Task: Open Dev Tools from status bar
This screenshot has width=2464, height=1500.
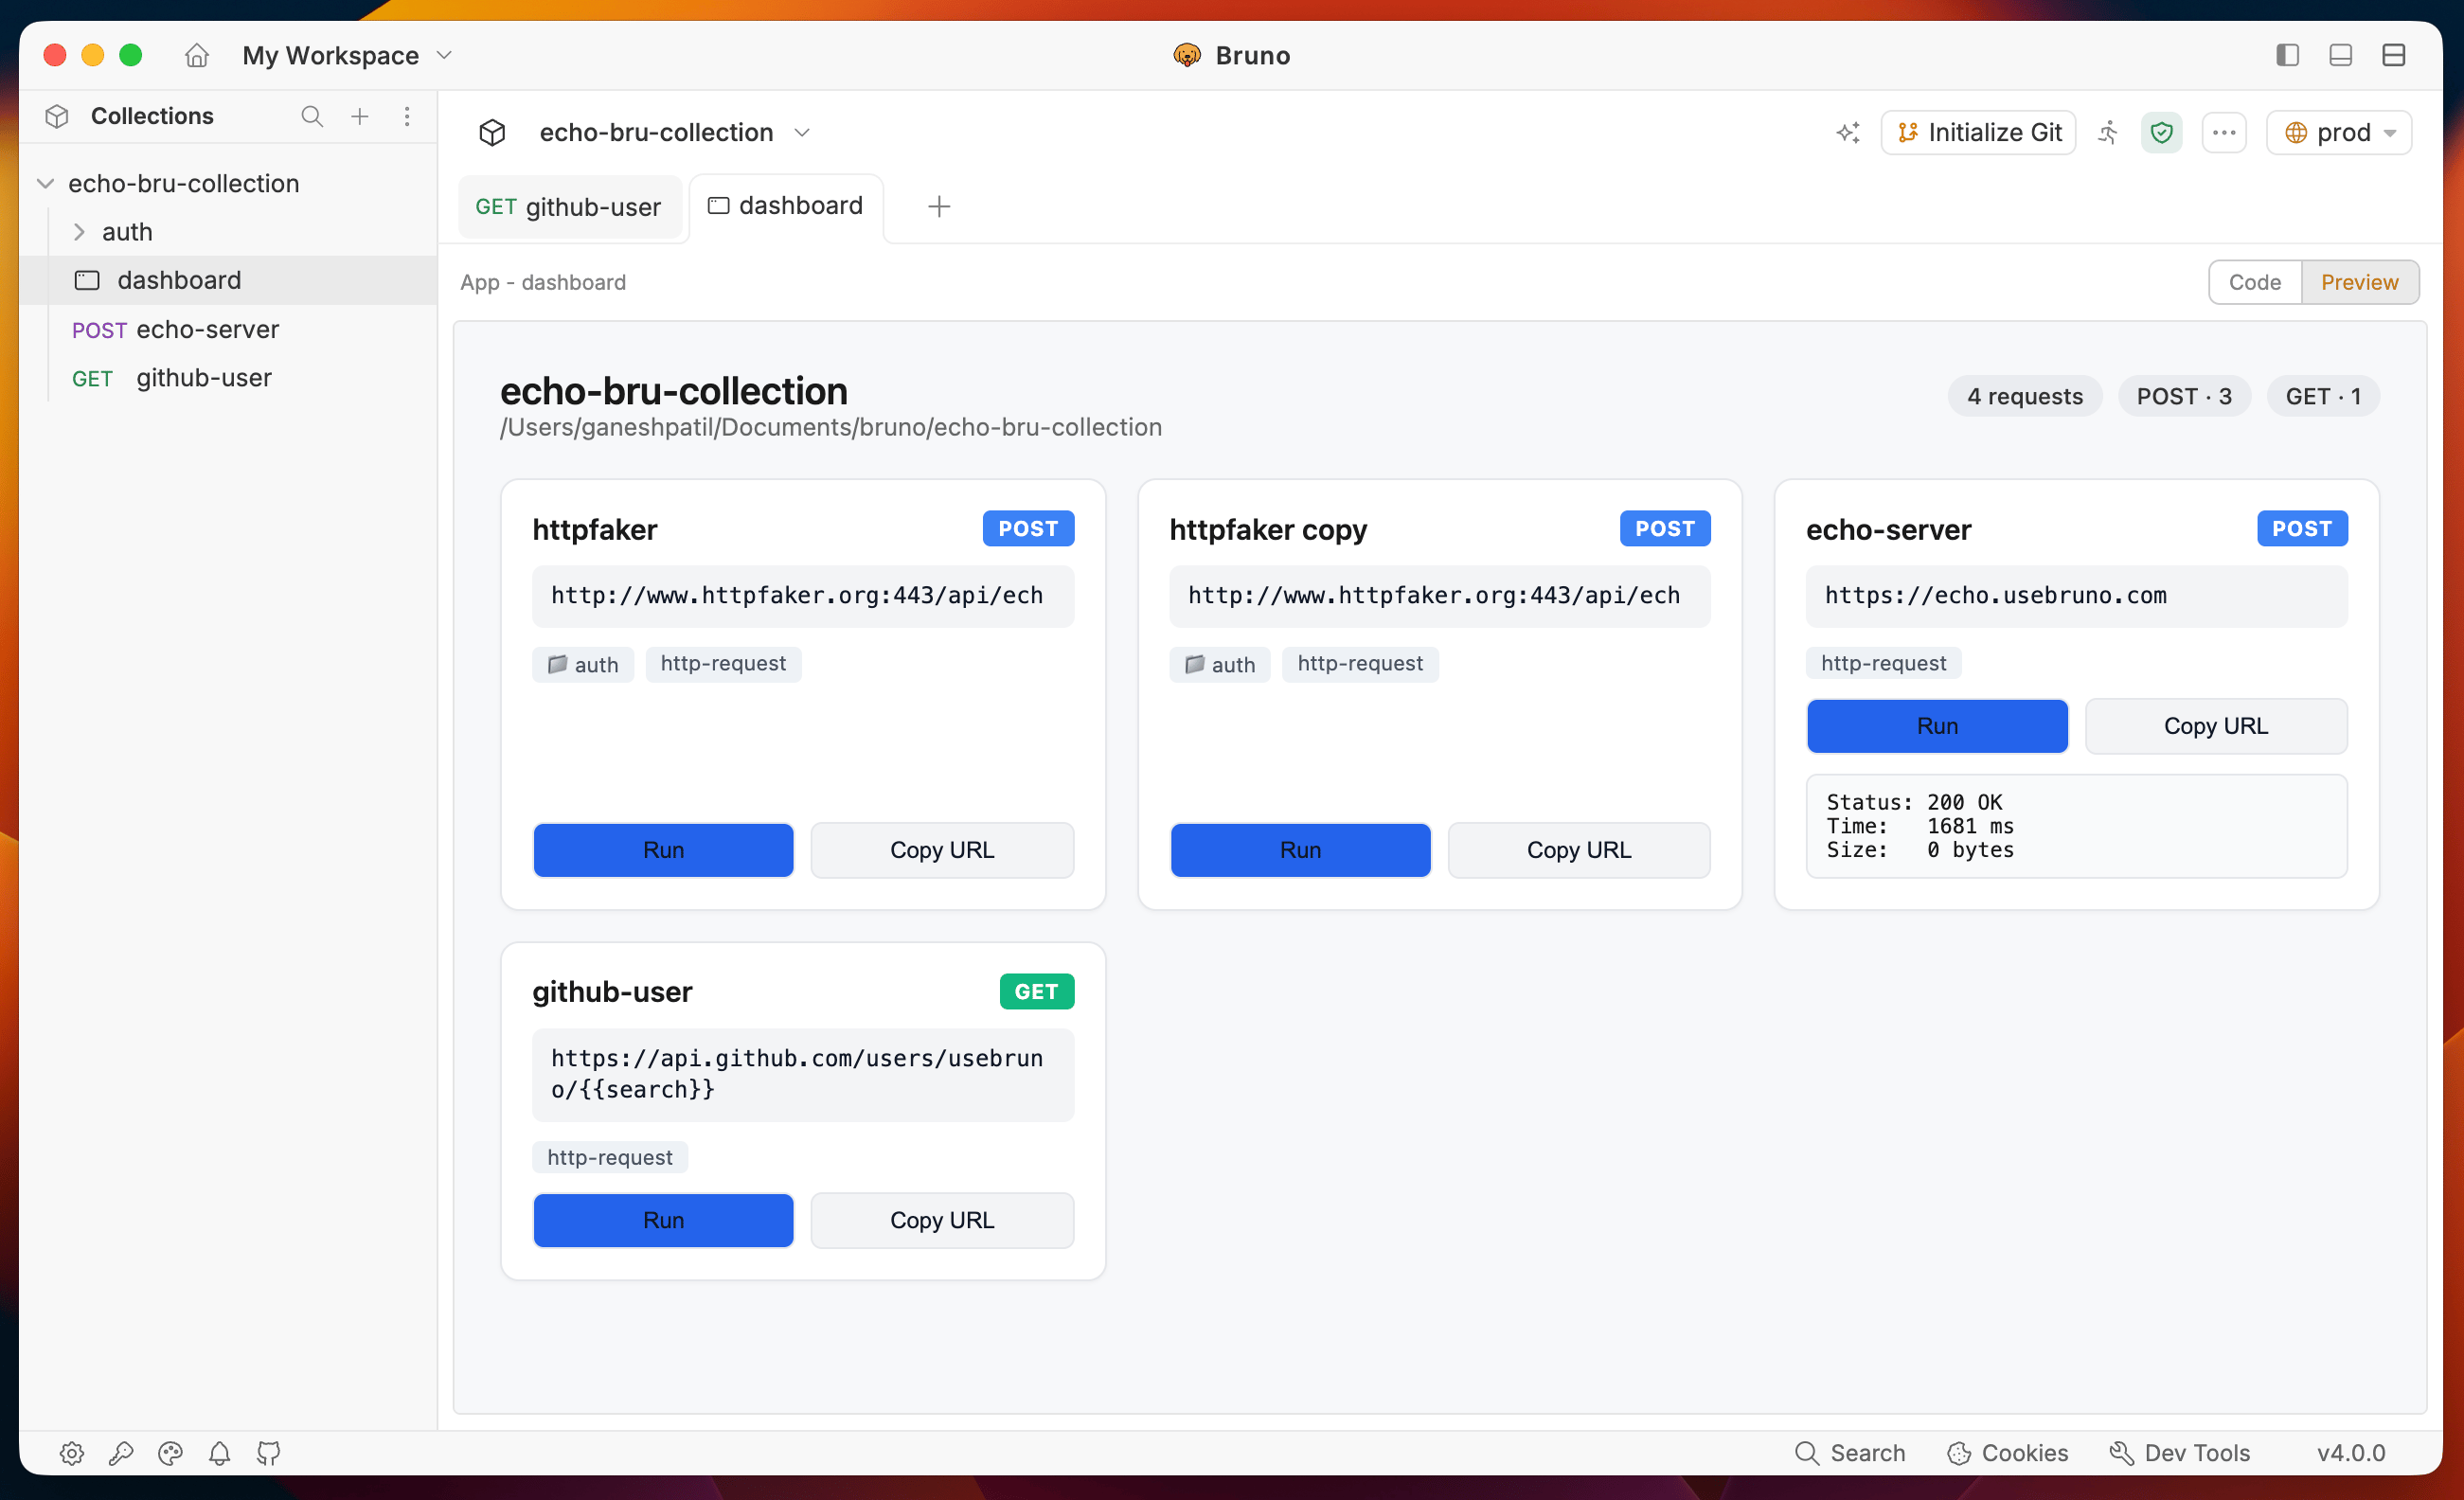Action: coord(2180,1453)
